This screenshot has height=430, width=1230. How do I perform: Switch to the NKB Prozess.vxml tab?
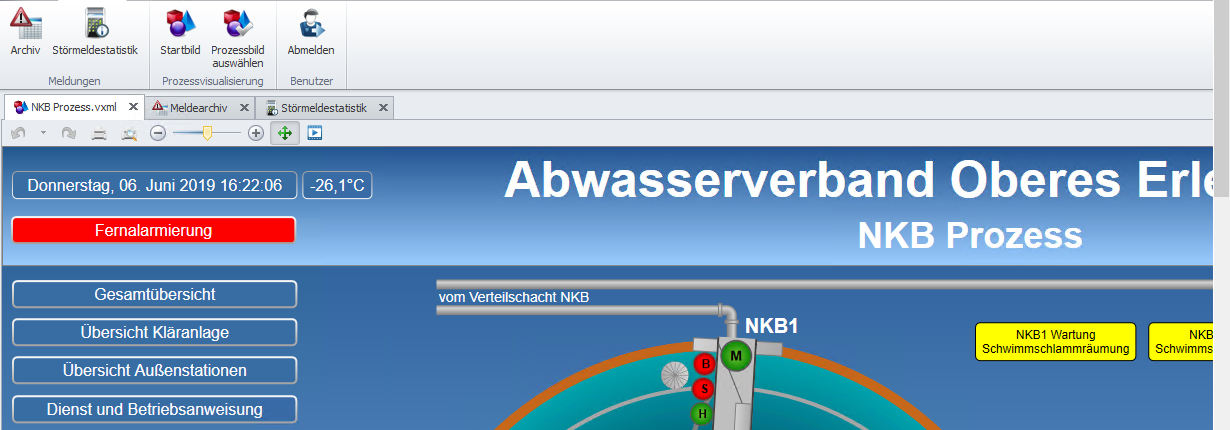pyautogui.click(x=74, y=107)
